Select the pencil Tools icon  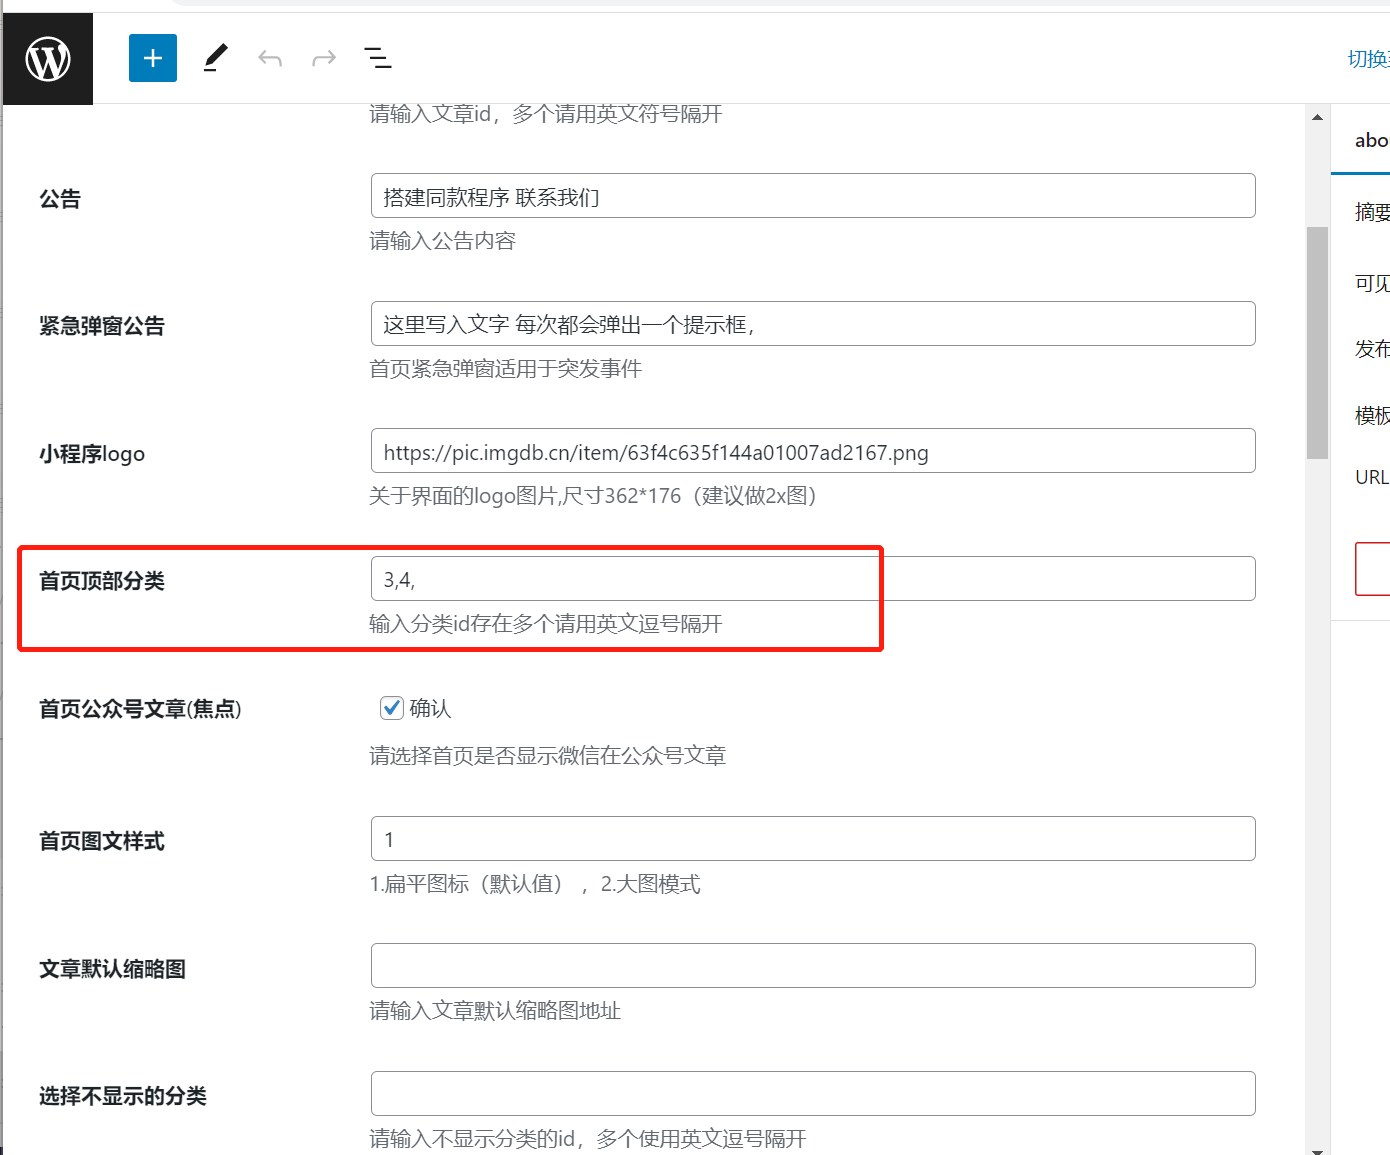pyautogui.click(x=215, y=58)
